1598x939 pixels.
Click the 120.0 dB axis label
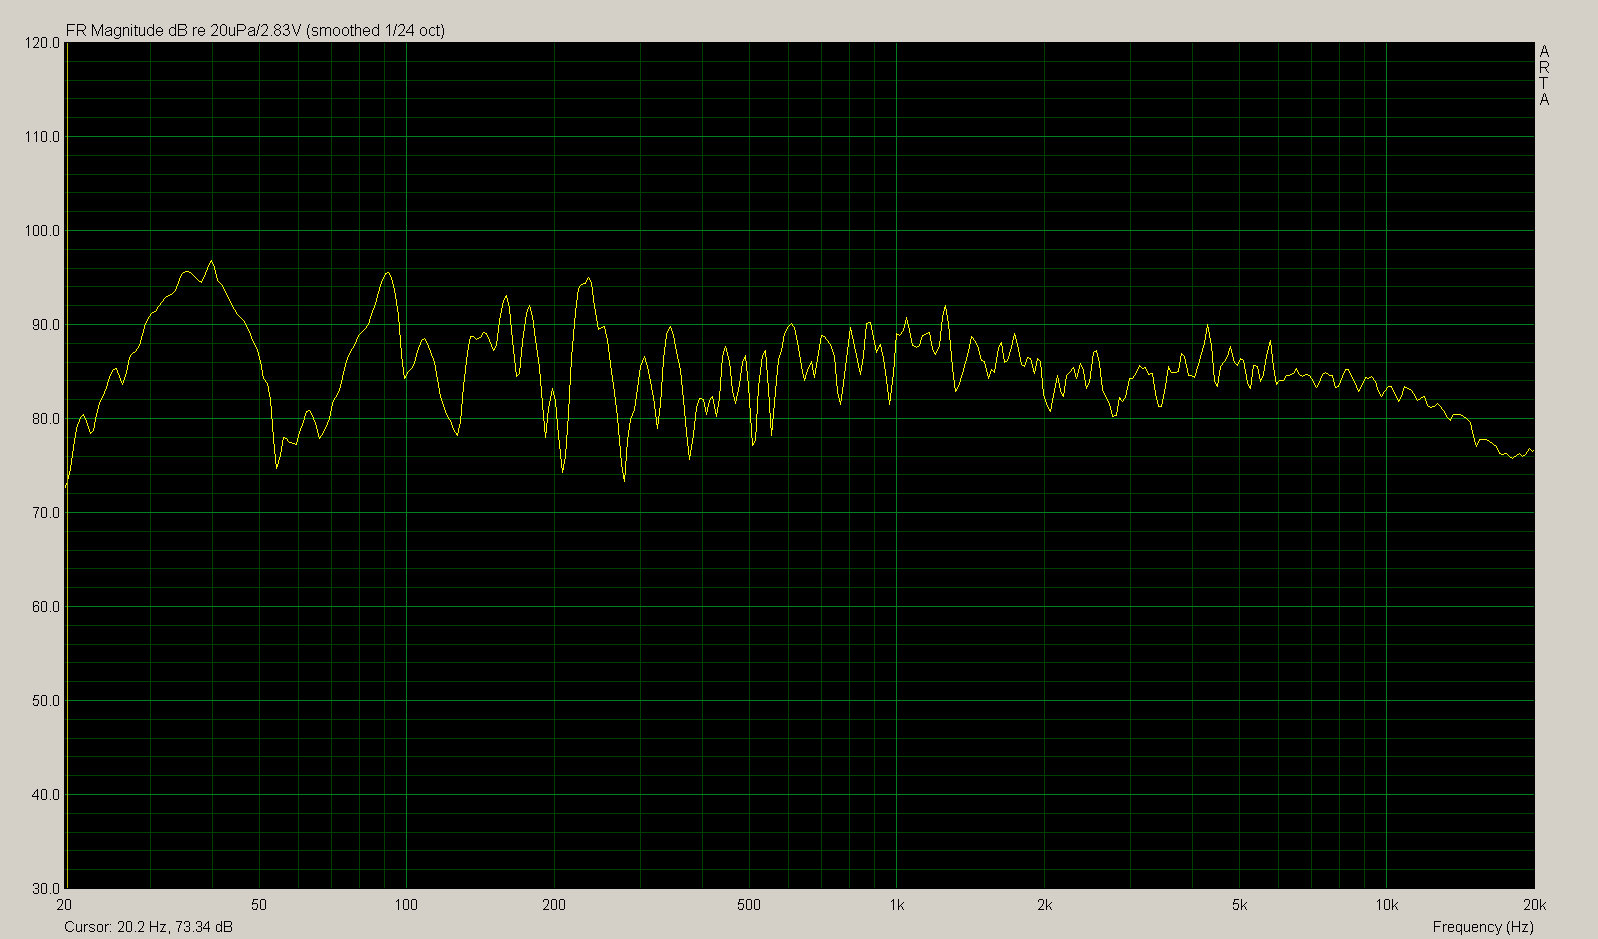[43, 43]
